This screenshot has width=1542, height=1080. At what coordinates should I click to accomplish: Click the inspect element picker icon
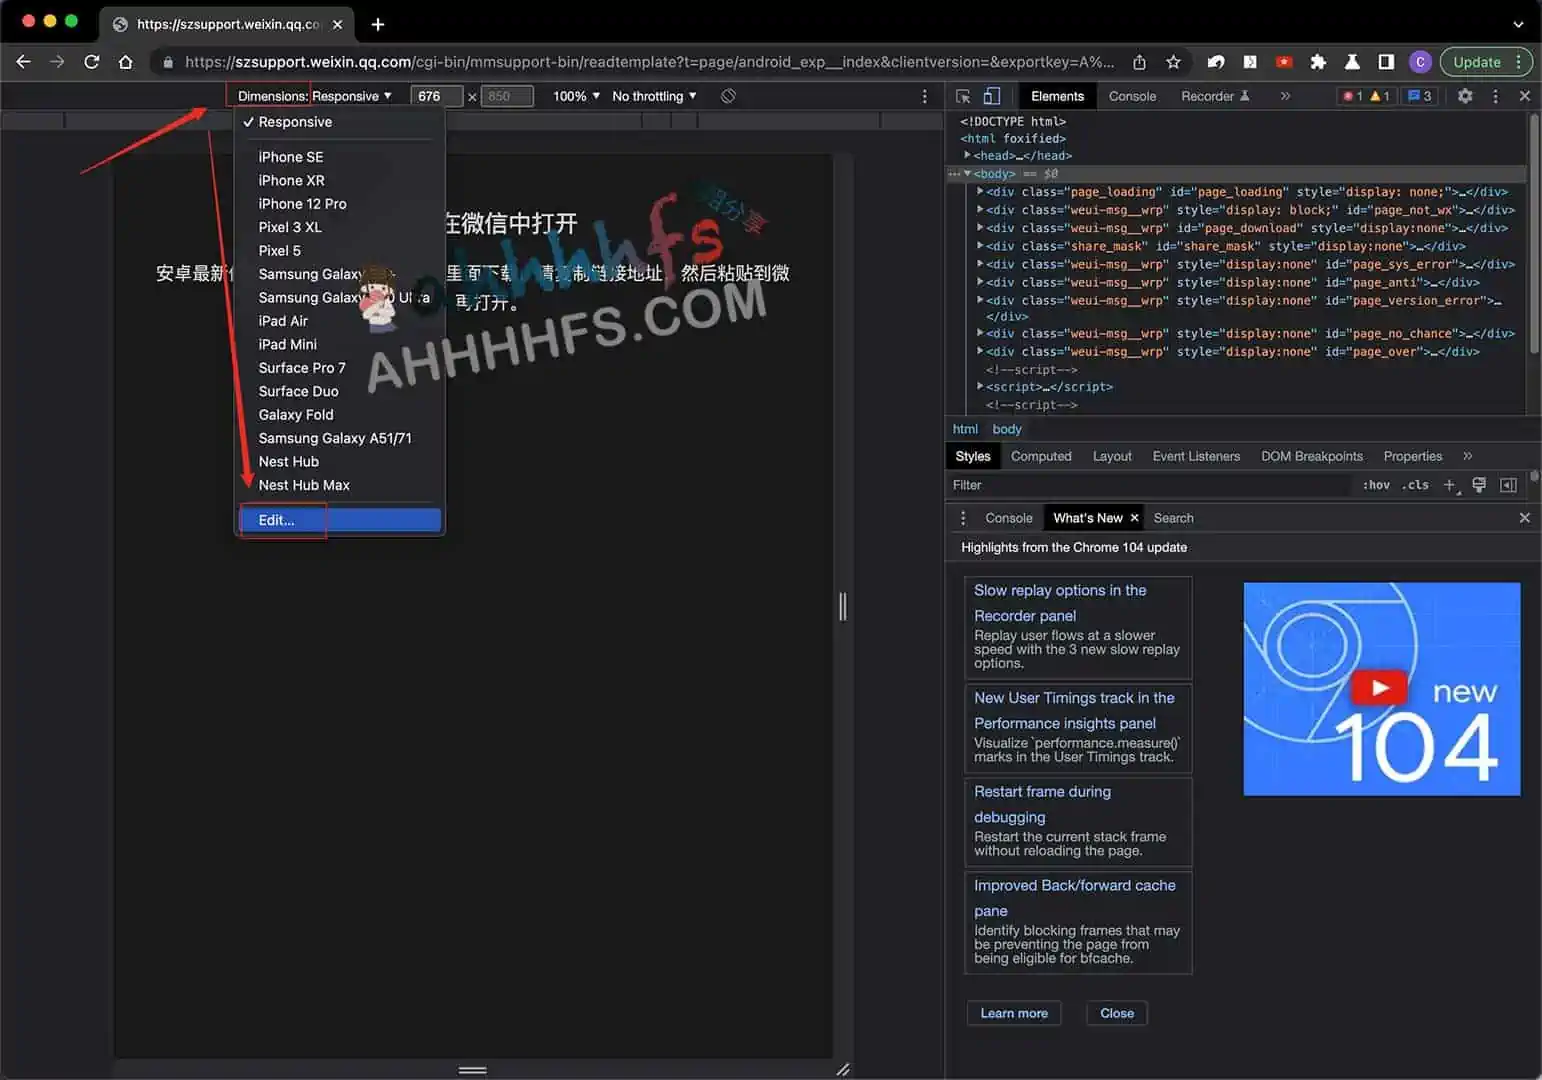pos(963,96)
